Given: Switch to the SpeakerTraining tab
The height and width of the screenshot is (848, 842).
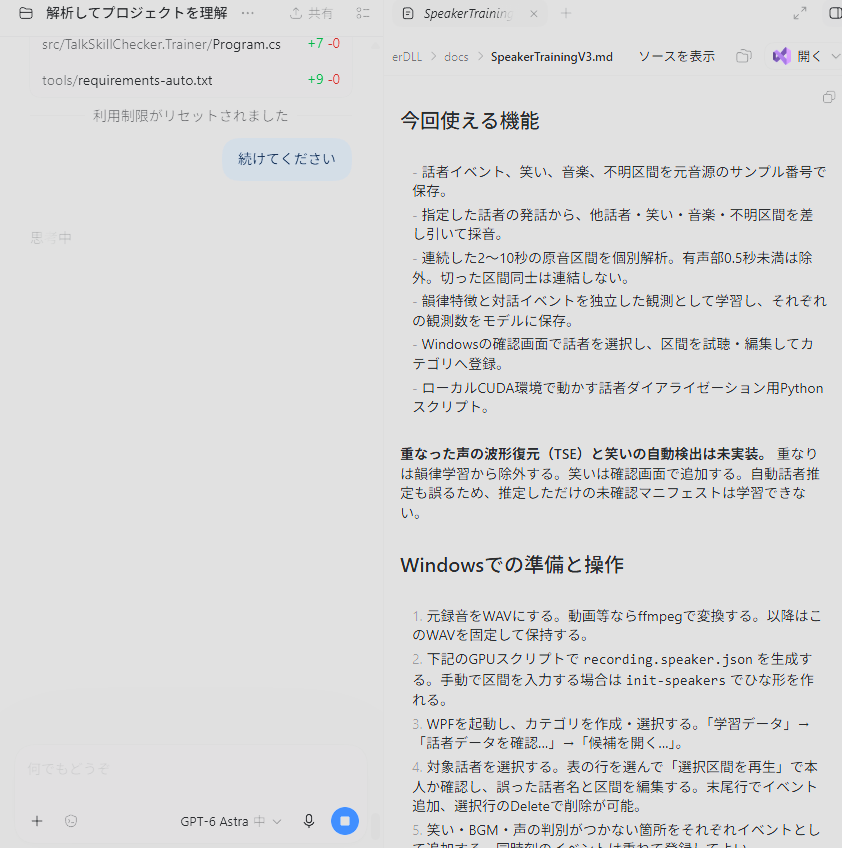Looking at the screenshot, I should tap(467, 14).
